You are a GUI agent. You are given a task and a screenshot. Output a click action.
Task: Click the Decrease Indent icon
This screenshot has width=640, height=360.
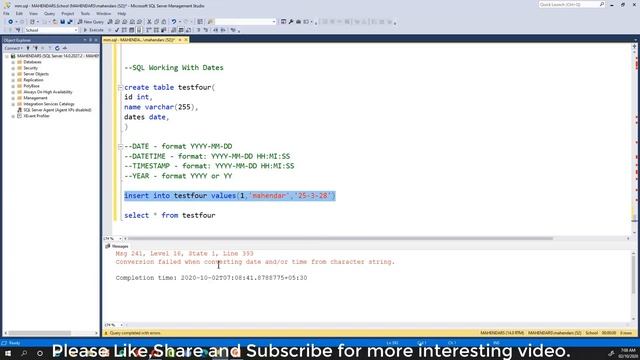point(216,30)
